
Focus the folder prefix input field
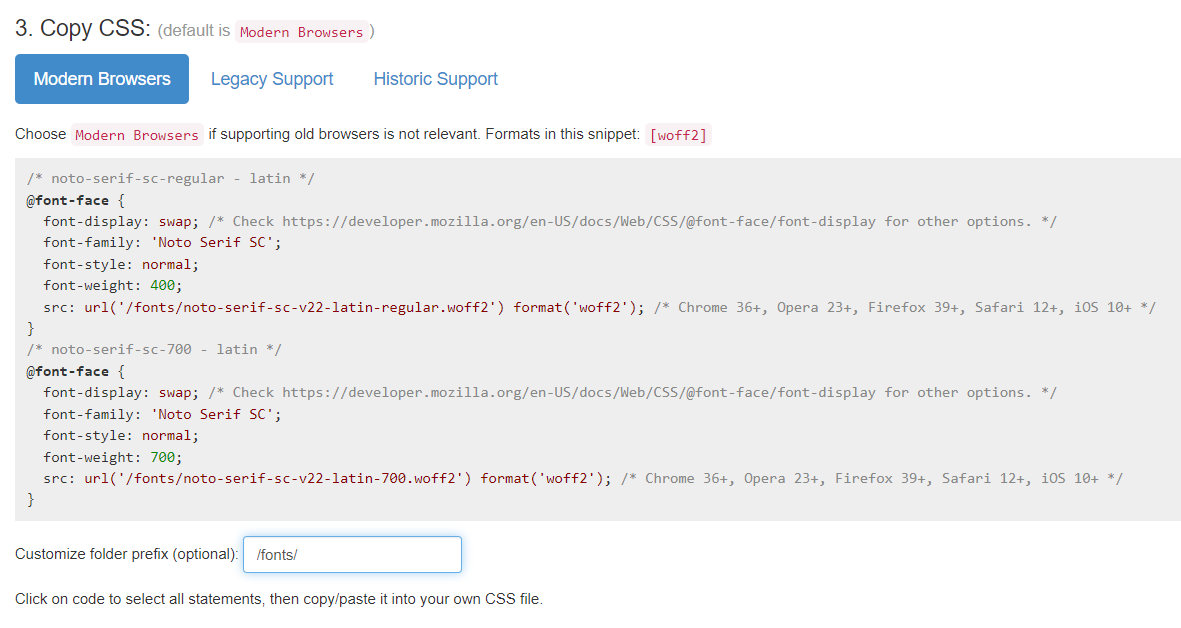pos(352,554)
